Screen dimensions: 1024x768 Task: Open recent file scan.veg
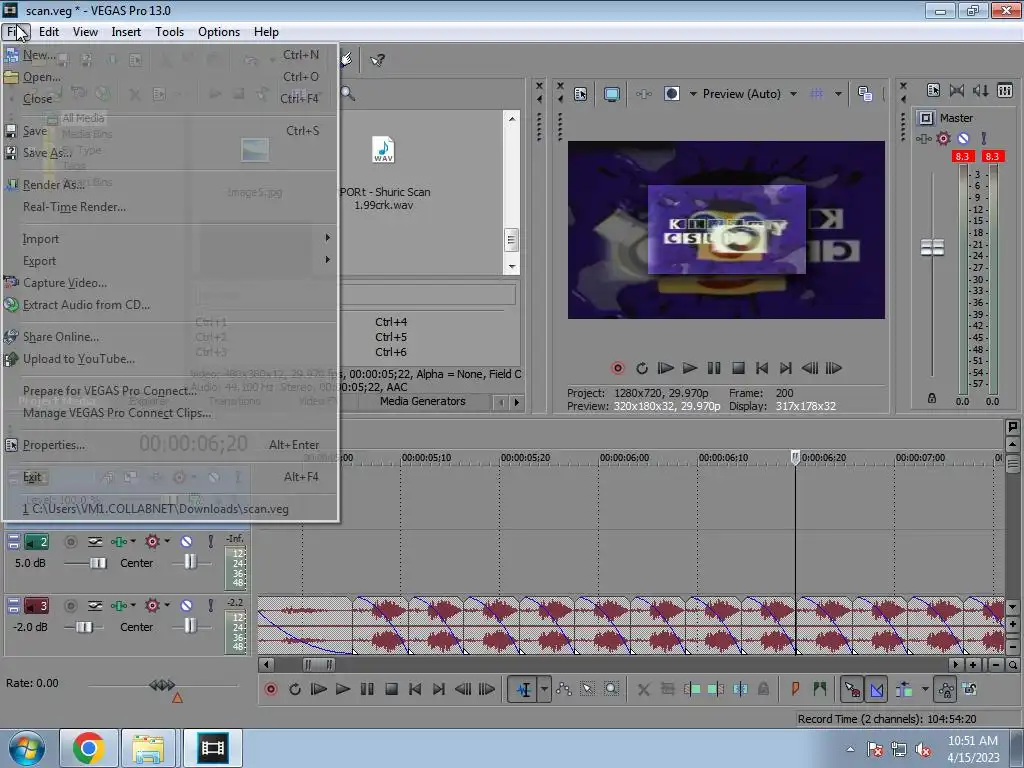170,509
